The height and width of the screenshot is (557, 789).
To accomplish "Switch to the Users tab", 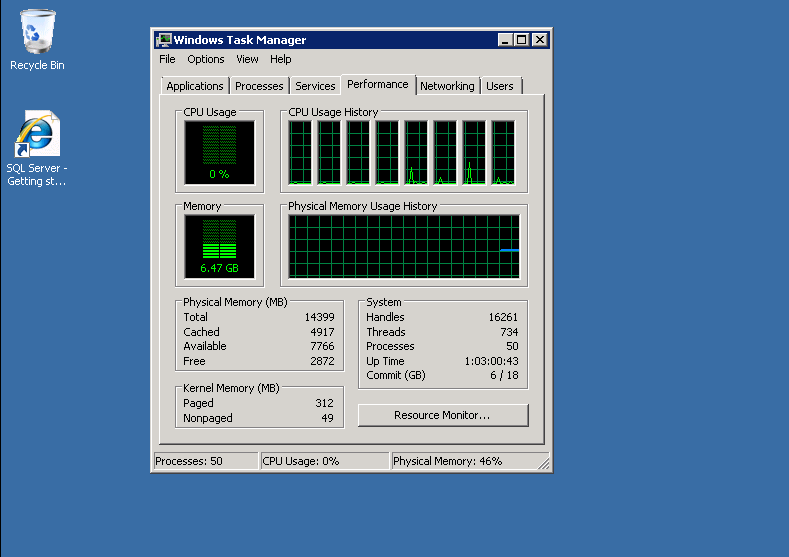I will tap(500, 86).
